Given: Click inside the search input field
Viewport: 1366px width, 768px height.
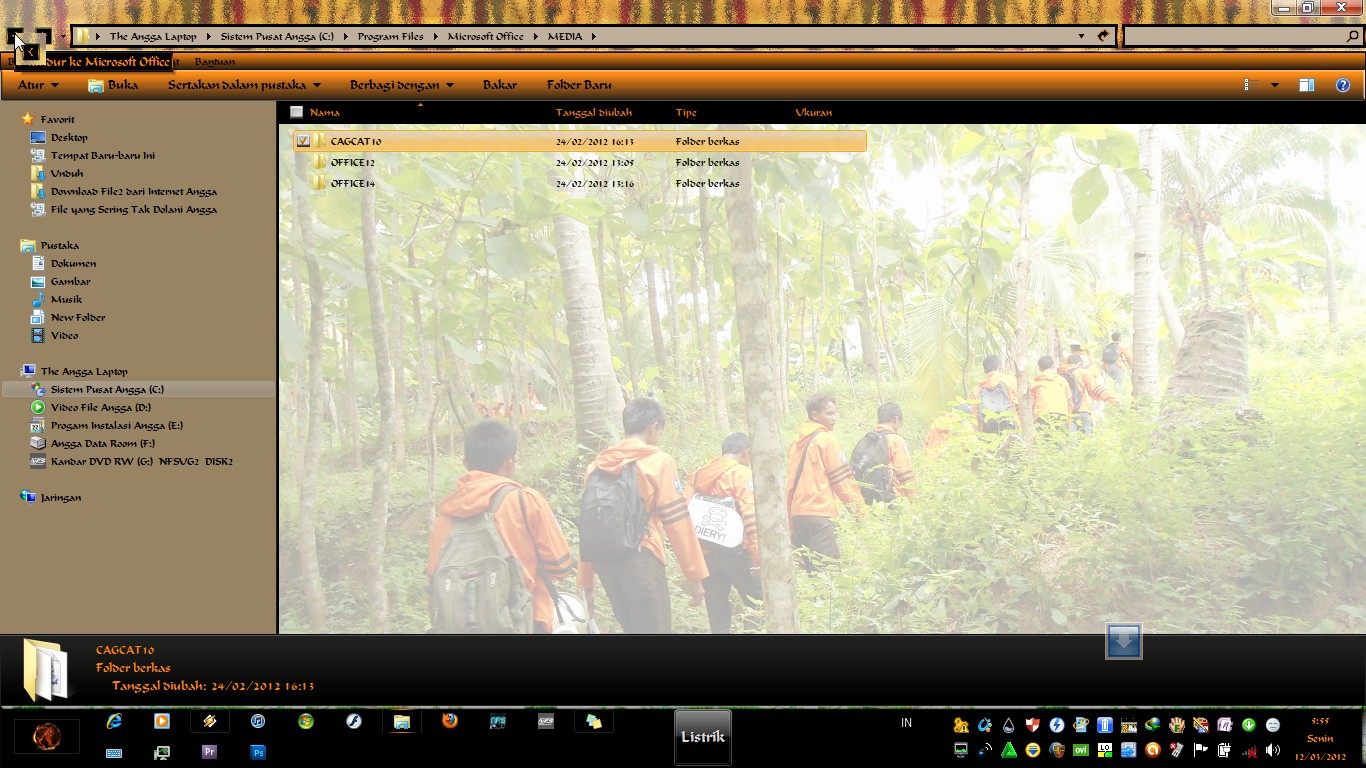Looking at the screenshot, I should point(1234,36).
